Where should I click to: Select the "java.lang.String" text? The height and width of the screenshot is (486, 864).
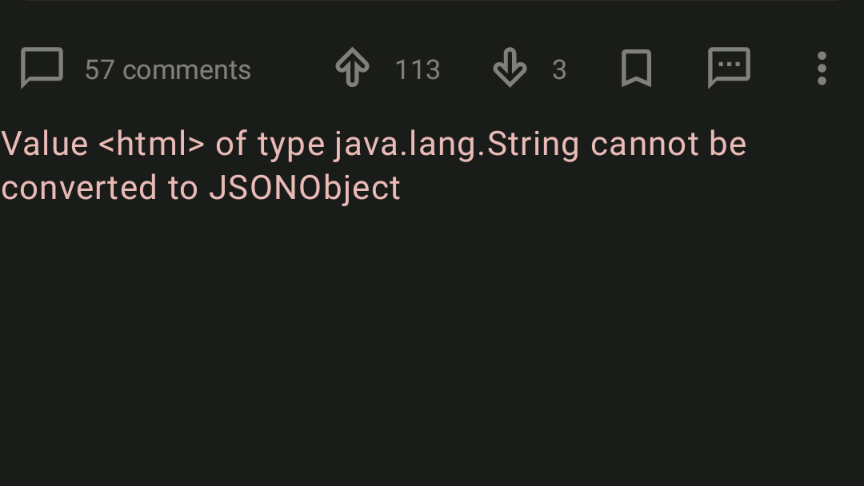[x=457, y=145]
